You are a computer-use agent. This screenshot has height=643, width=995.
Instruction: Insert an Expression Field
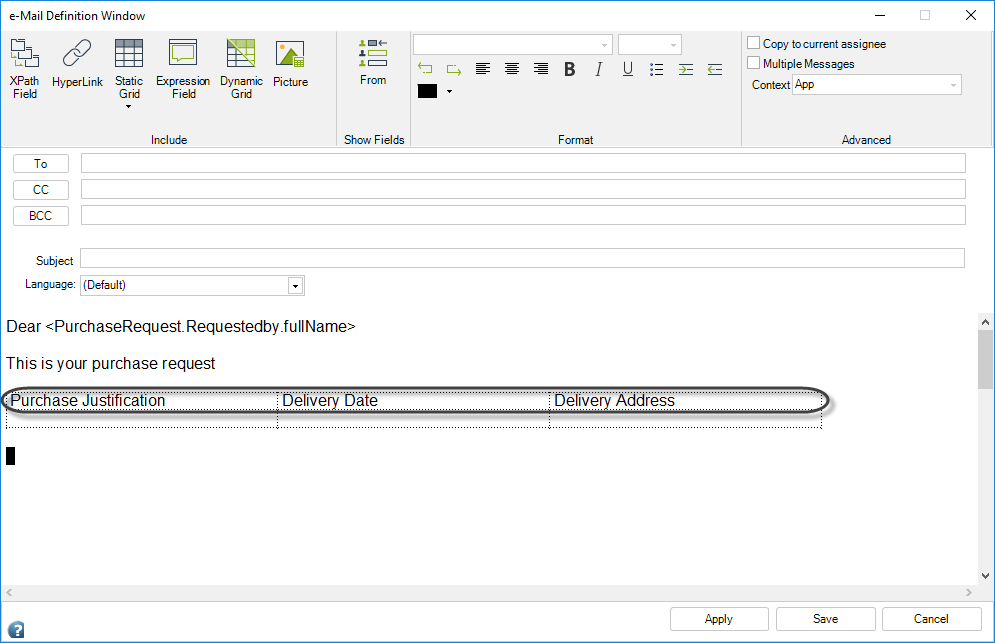(x=183, y=69)
